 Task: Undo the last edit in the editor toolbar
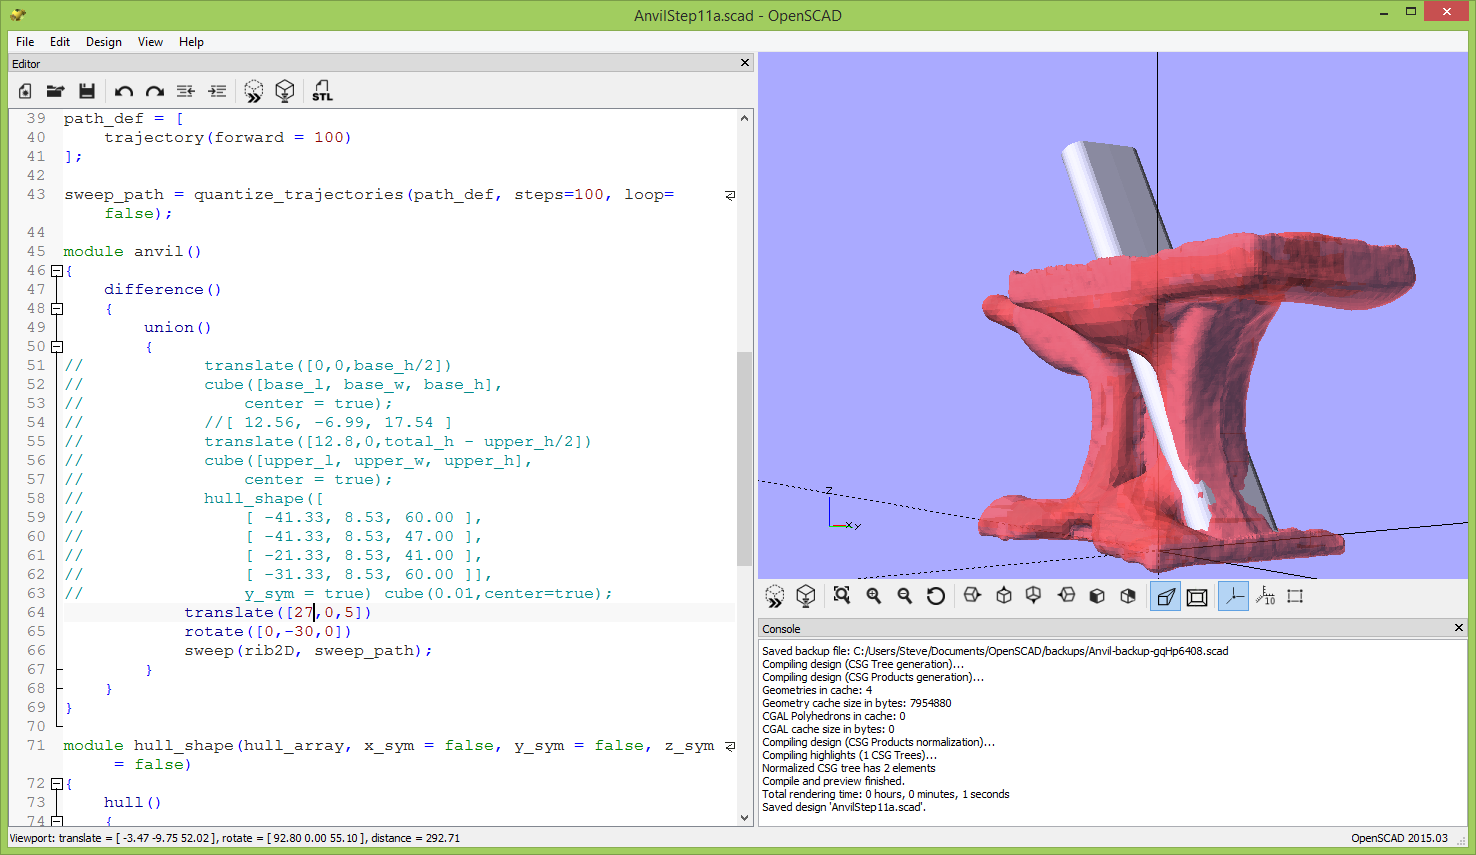point(124,91)
